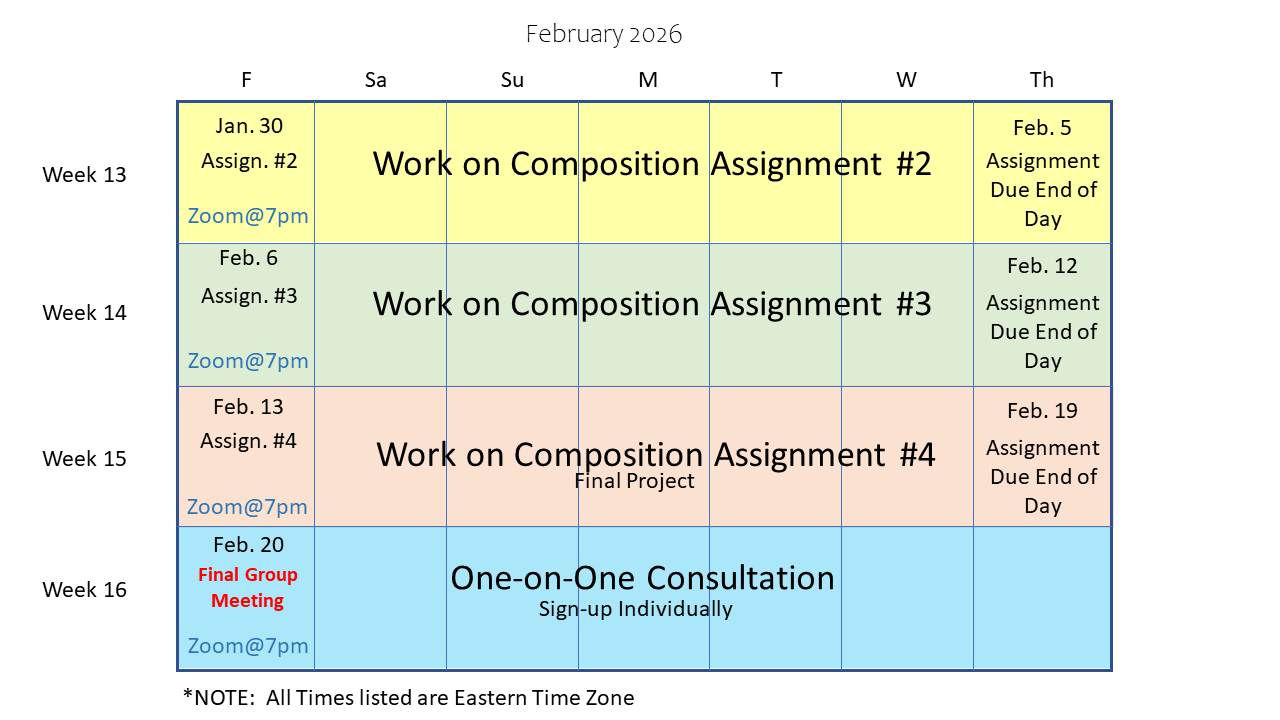1280x720 pixels.
Task: Click the Assign. #3 label under Feb. 6
Action: click(249, 296)
